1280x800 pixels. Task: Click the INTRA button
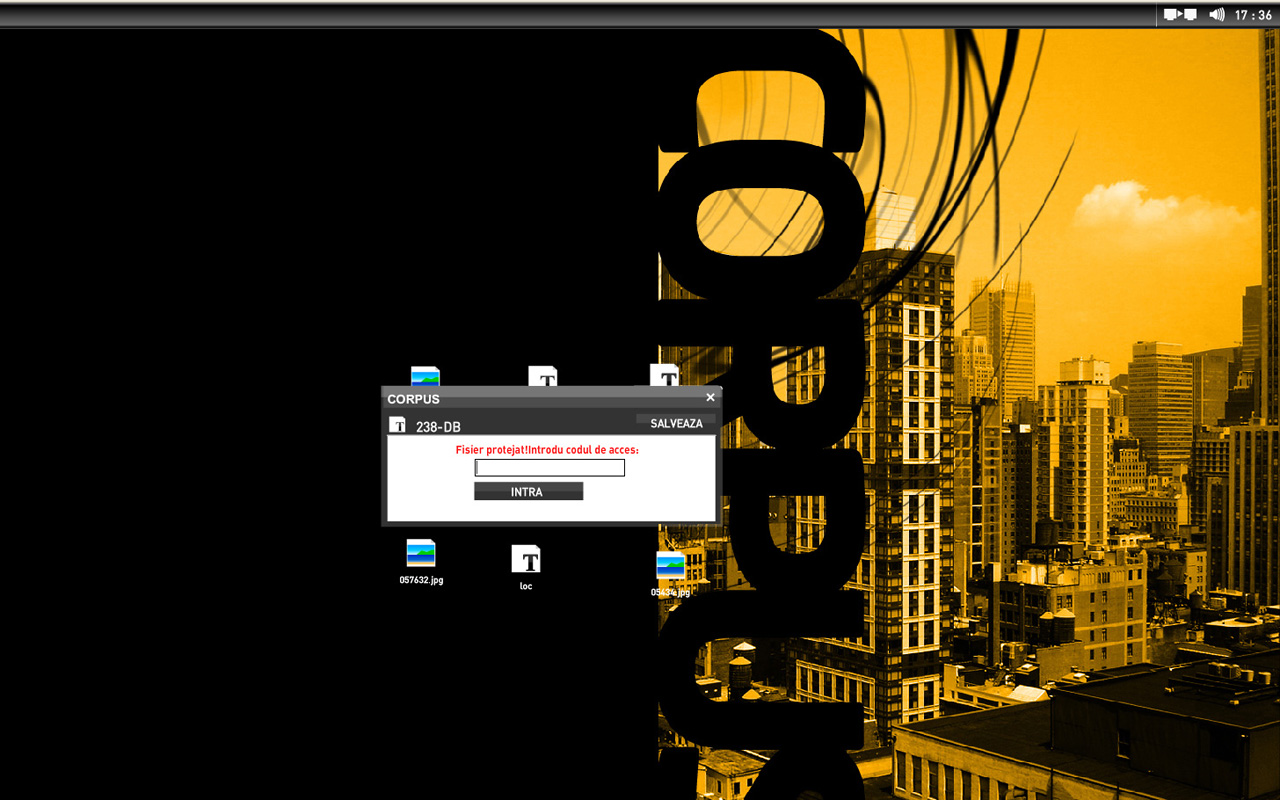[x=528, y=491]
